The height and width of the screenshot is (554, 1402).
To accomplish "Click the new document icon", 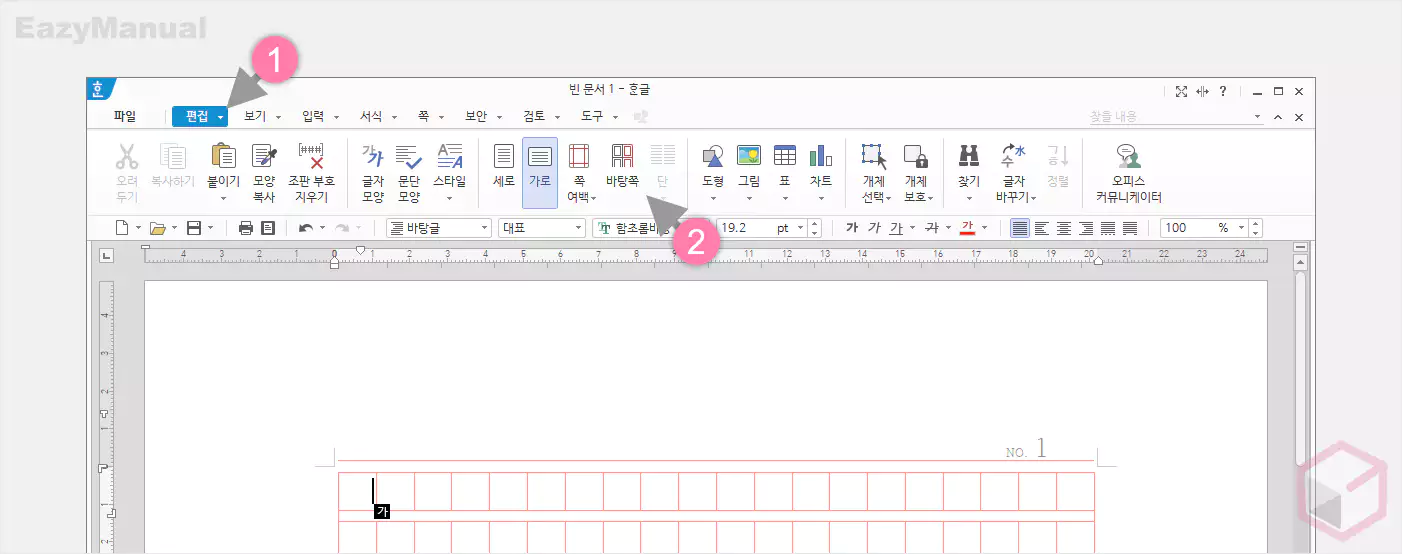I will 122,228.
